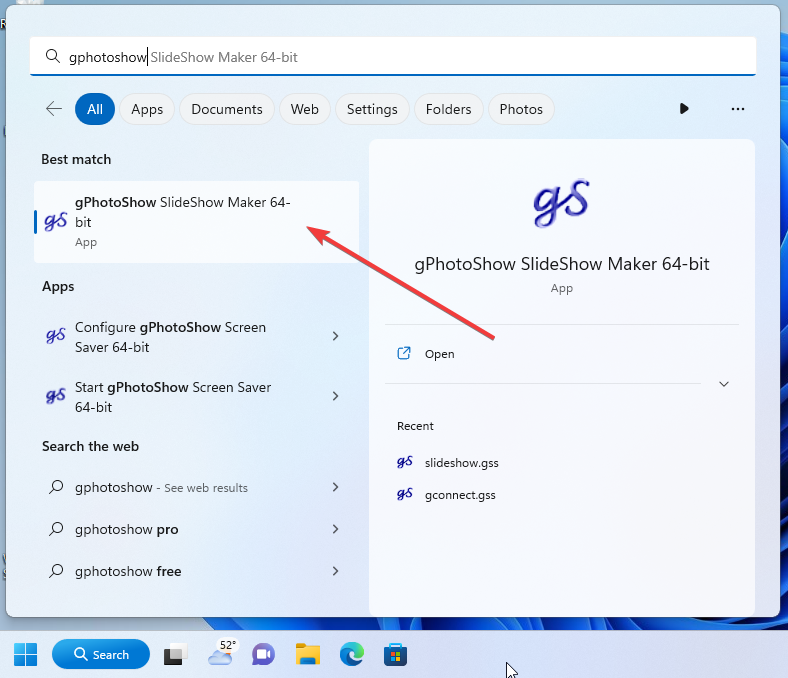Open the Windows Start button
The width and height of the screenshot is (788, 678).
[x=26, y=654]
